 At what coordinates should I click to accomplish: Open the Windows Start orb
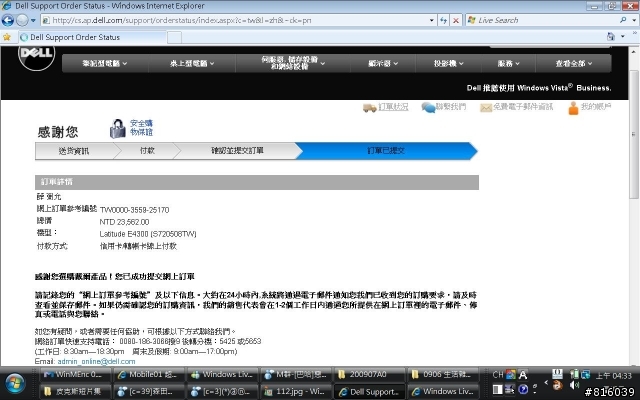coord(15,384)
